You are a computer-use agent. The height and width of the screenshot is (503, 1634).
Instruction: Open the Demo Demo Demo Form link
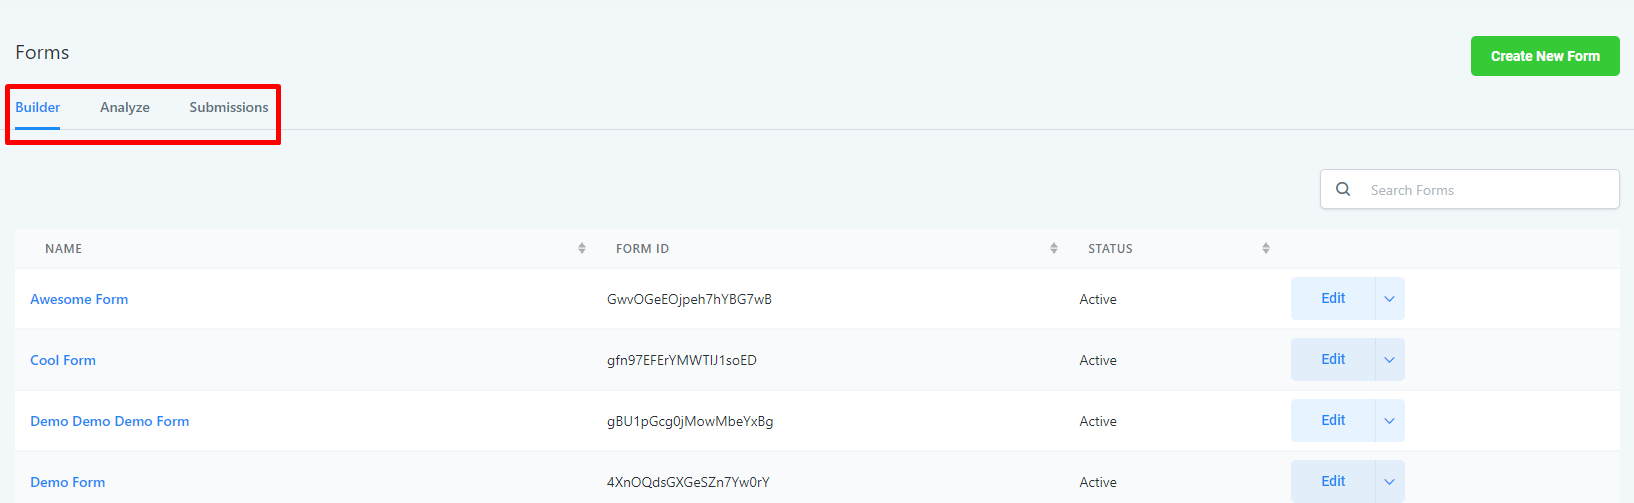coord(110,421)
